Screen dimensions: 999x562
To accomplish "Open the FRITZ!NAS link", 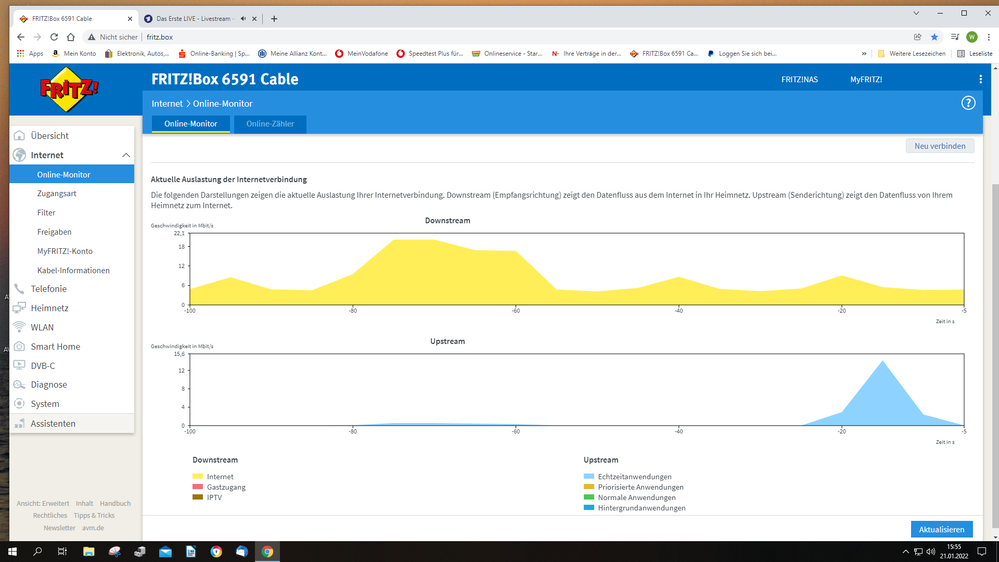I will [800, 80].
